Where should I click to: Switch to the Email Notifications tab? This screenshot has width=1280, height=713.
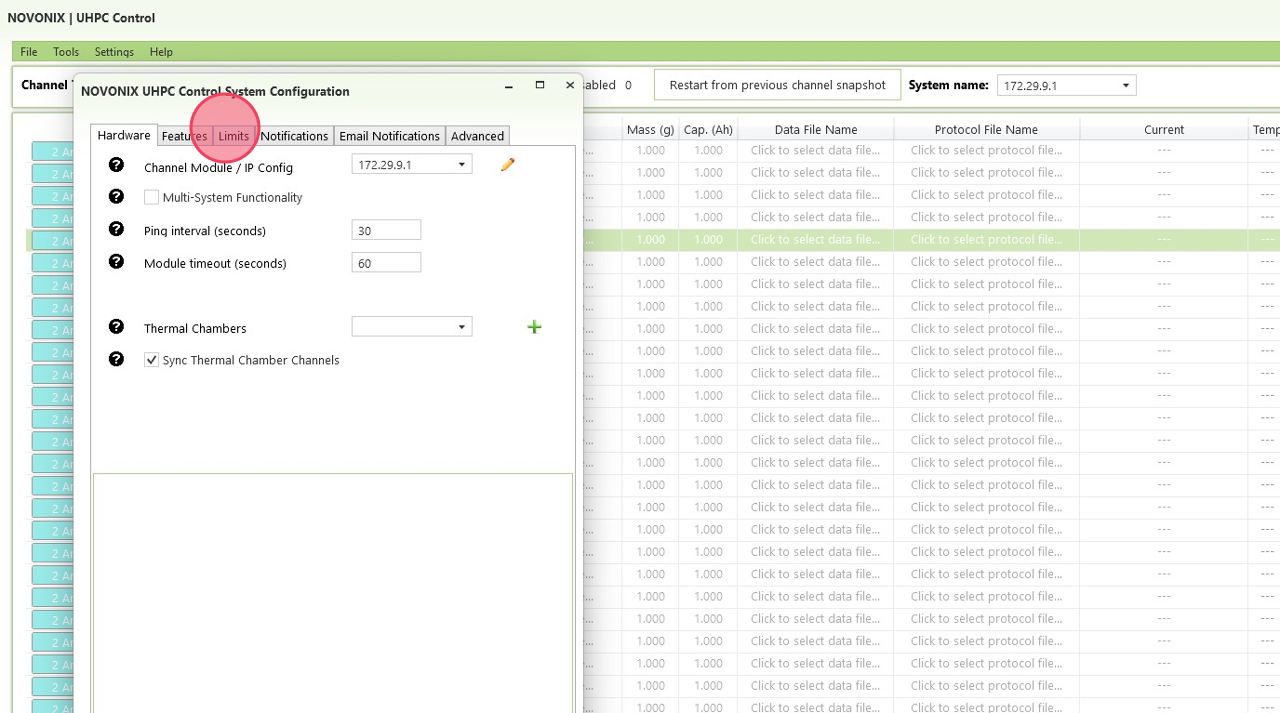coord(389,136)
